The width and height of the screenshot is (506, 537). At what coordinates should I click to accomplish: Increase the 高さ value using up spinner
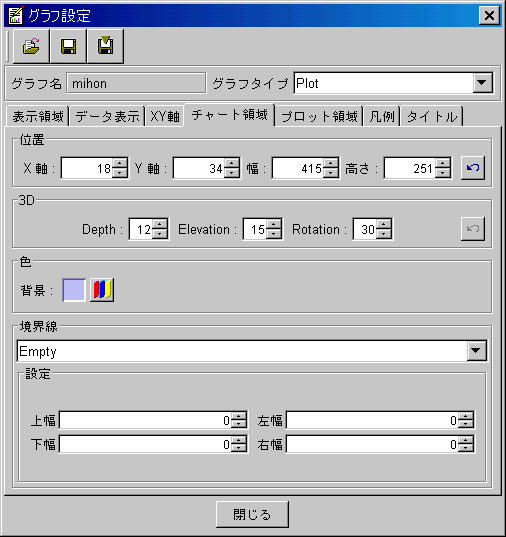[x=443, y=163]
